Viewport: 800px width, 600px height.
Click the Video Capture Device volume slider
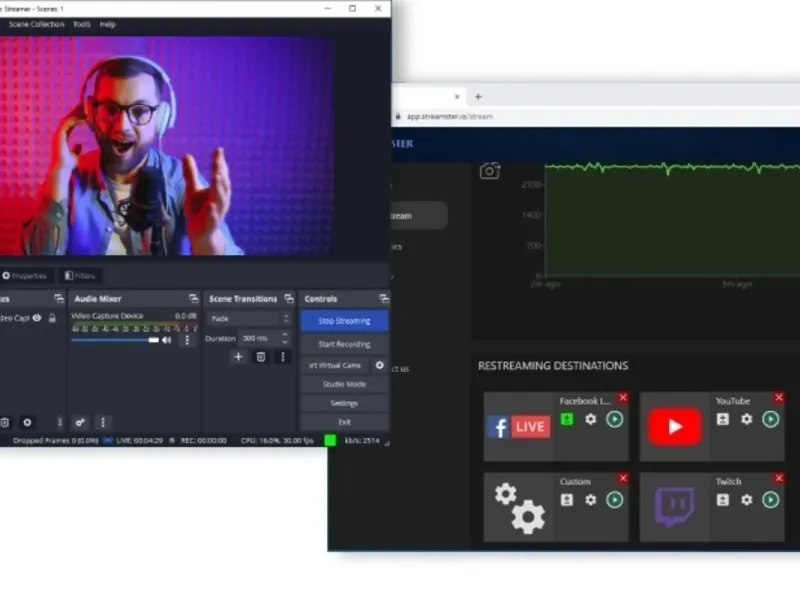click(x=115, y=340)
